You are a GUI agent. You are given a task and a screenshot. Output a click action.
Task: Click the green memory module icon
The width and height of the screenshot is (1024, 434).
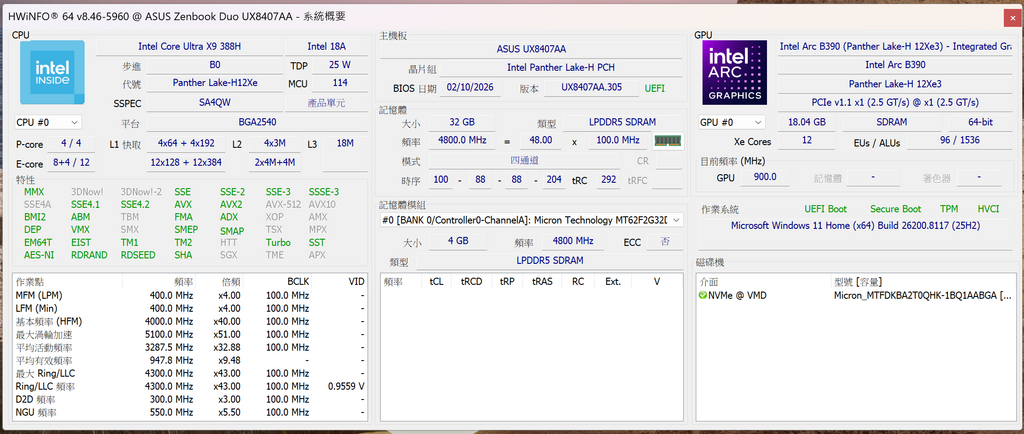tap(667, 140)
